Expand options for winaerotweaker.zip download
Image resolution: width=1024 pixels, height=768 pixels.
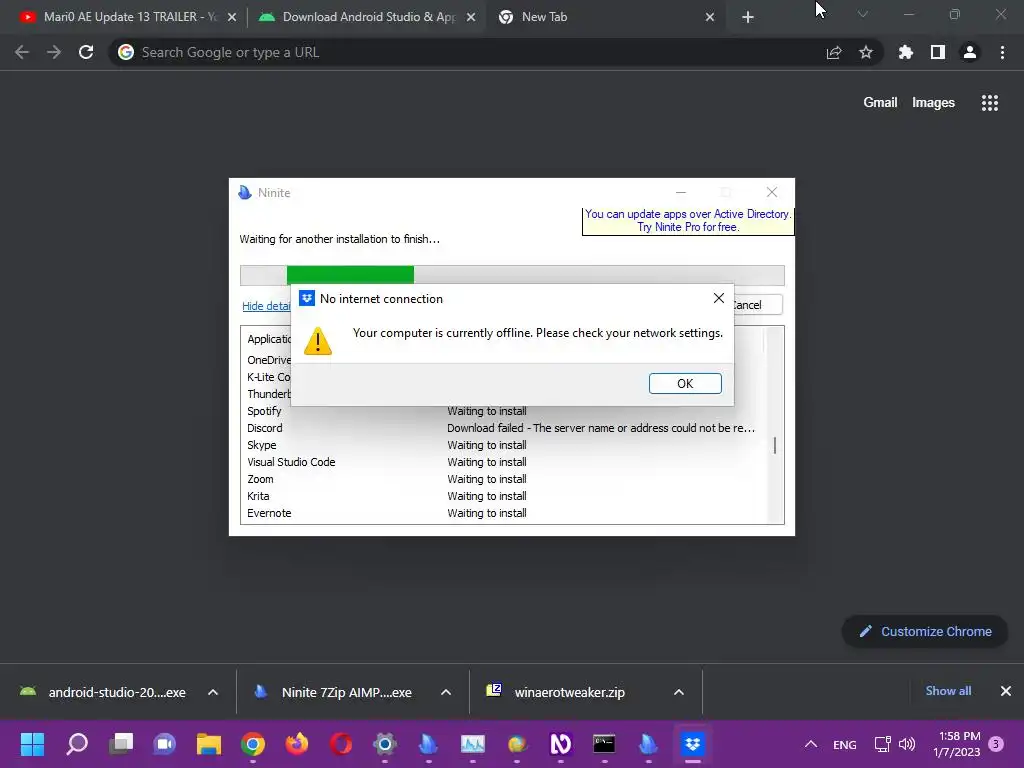click(x=679, y=692)
